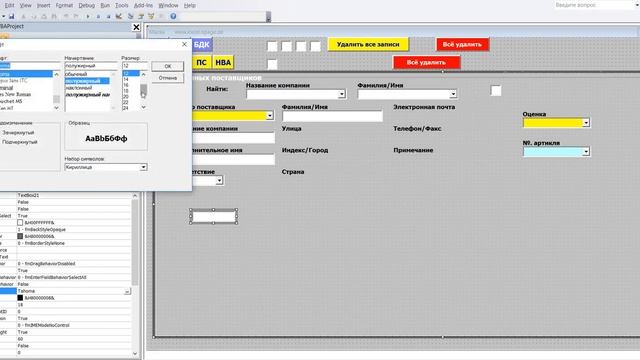Tick checkbox just left of 'Удалить все записи'
The width and height of the screenshot is (640, 360).
pyautogui.click(x=316, y=46)
